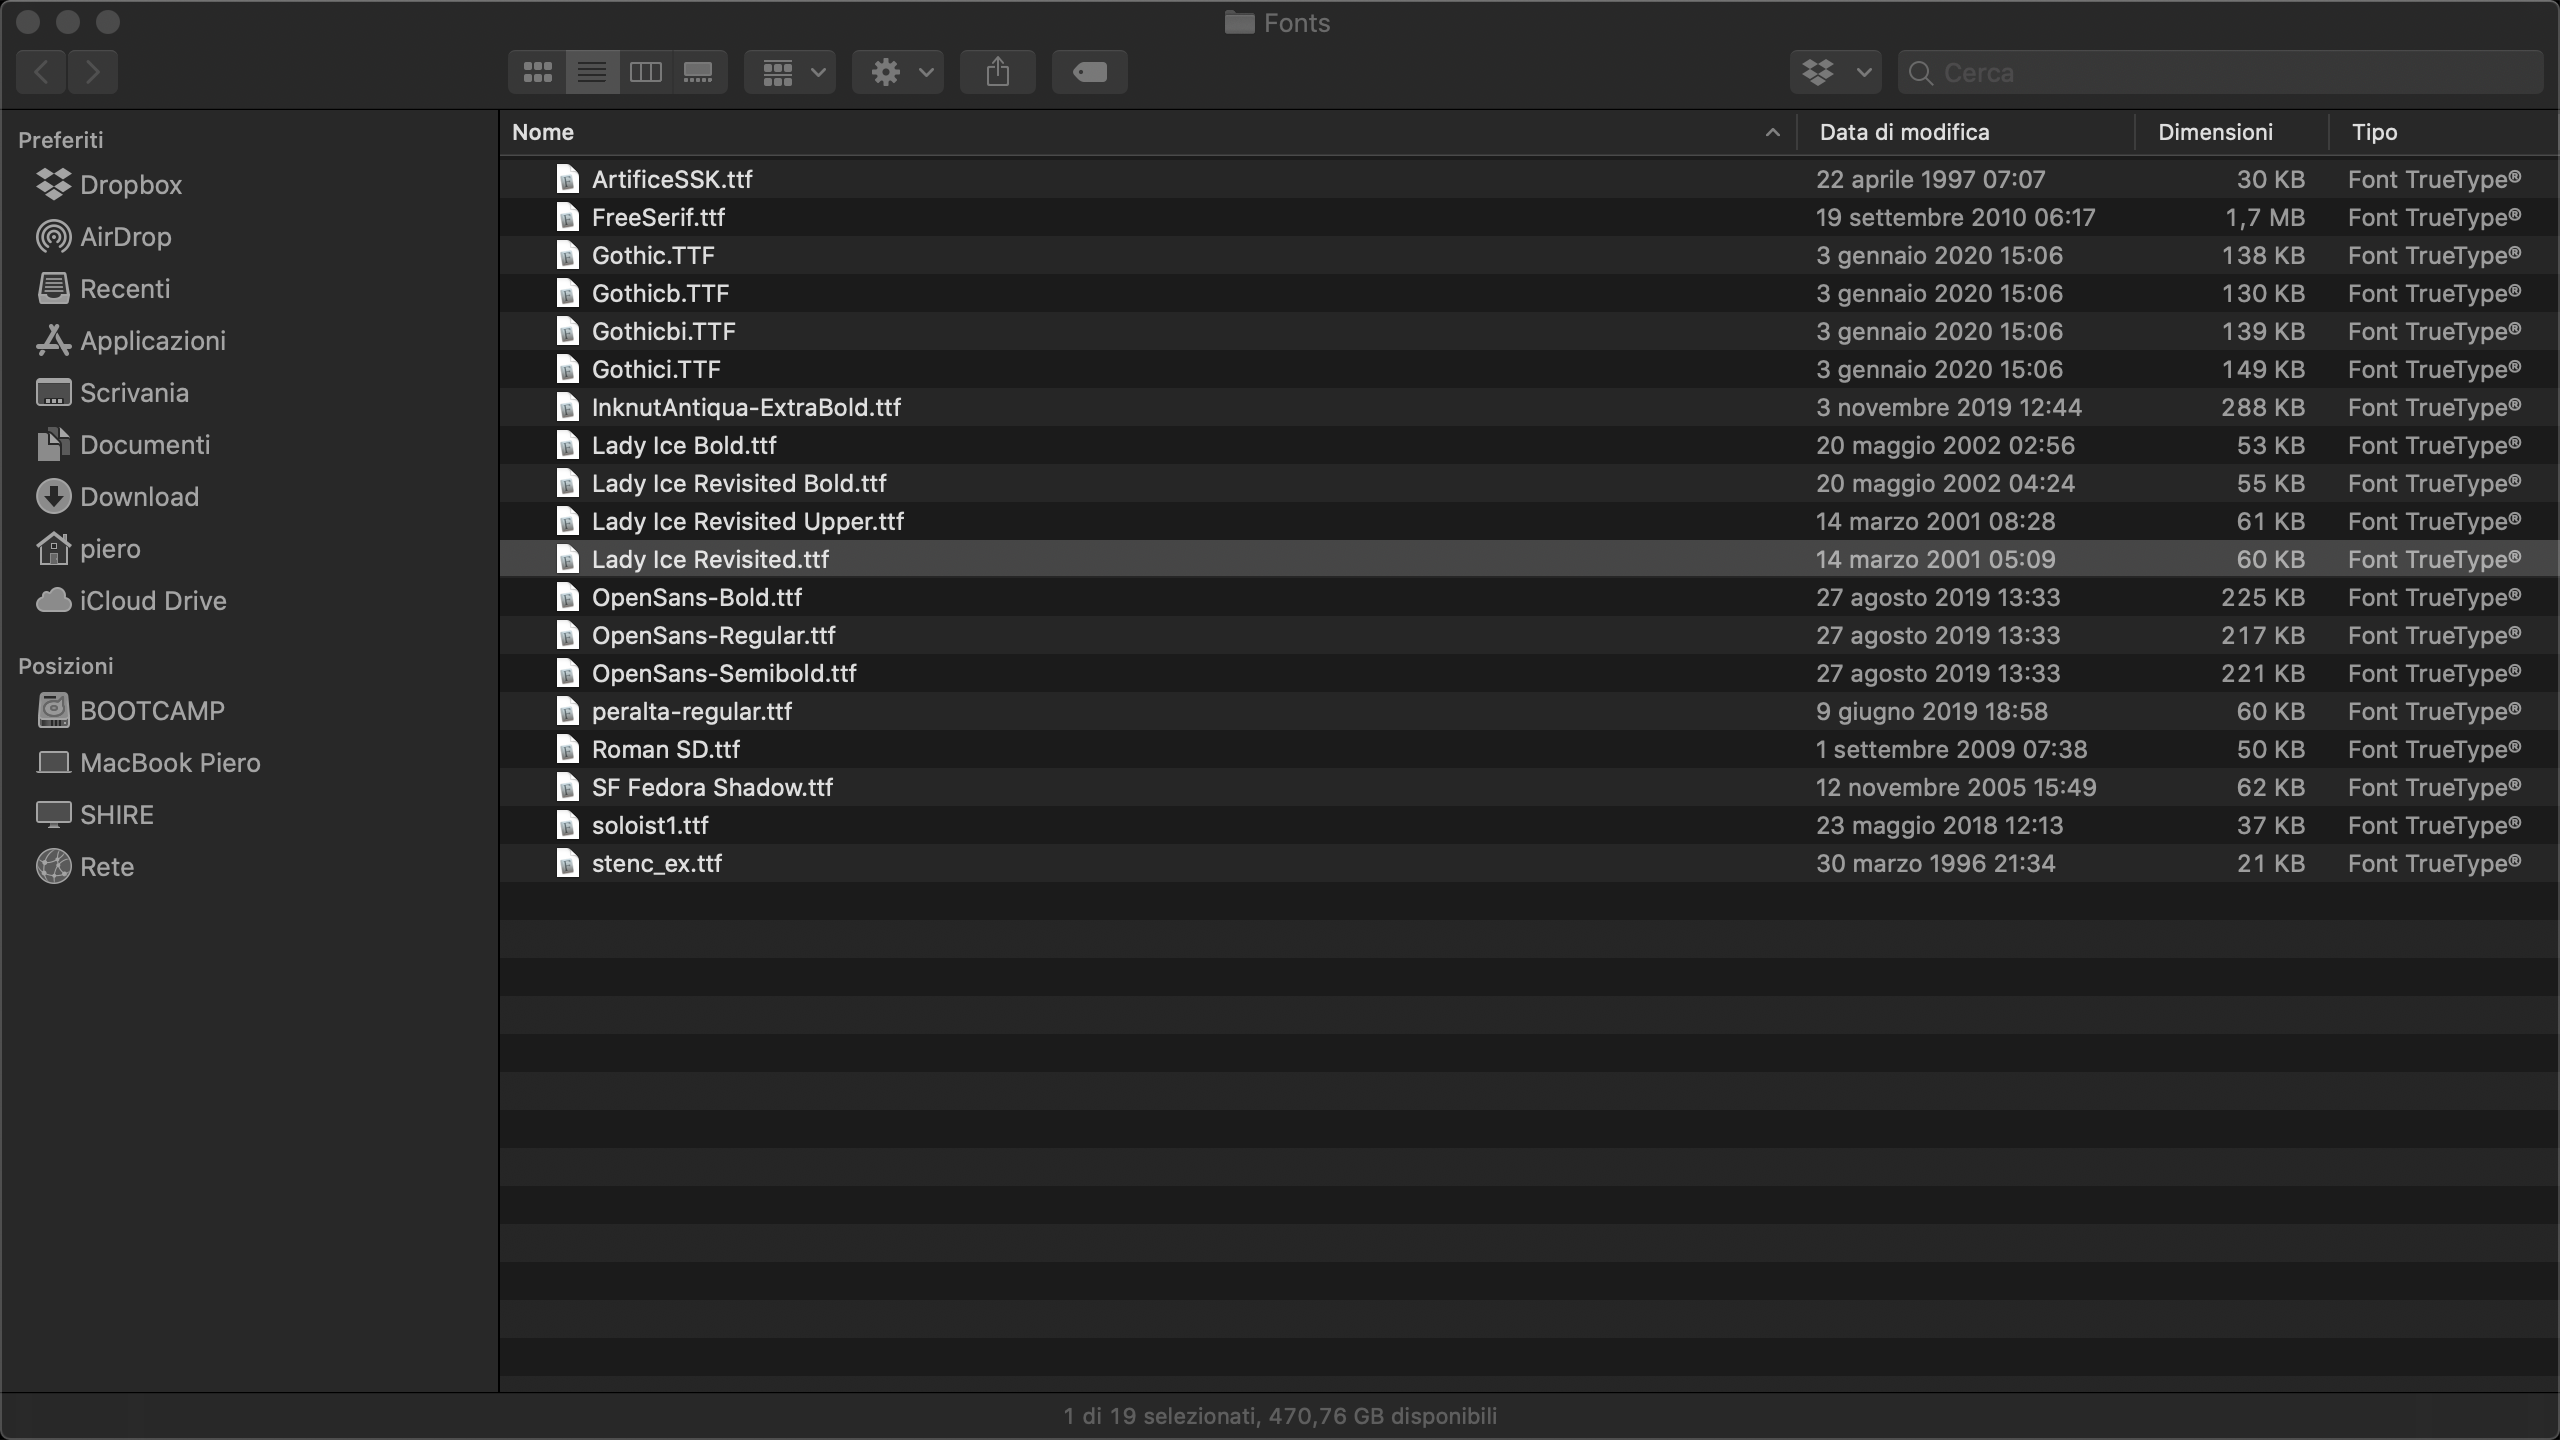Click the Share toolbar icon
This screenshot has width=2560, height=1440.
point(997,72)
